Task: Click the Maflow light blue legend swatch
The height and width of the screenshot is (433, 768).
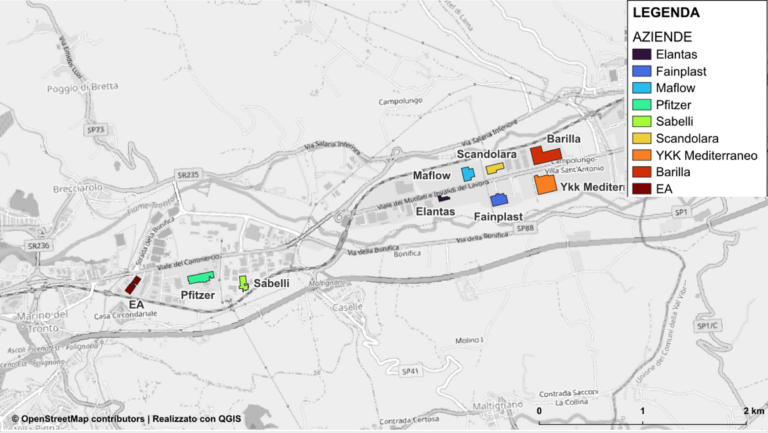Action: [x=642, y=88]
